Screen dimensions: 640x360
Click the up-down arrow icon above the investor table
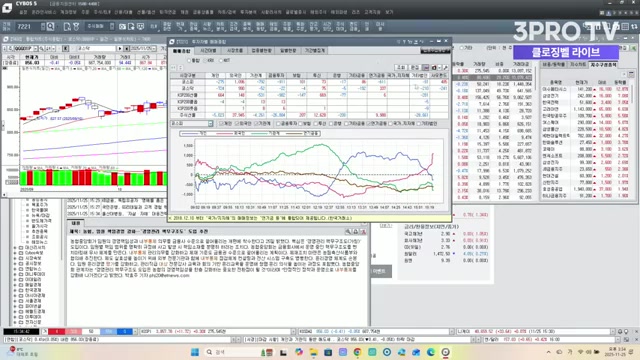(180, 67)
